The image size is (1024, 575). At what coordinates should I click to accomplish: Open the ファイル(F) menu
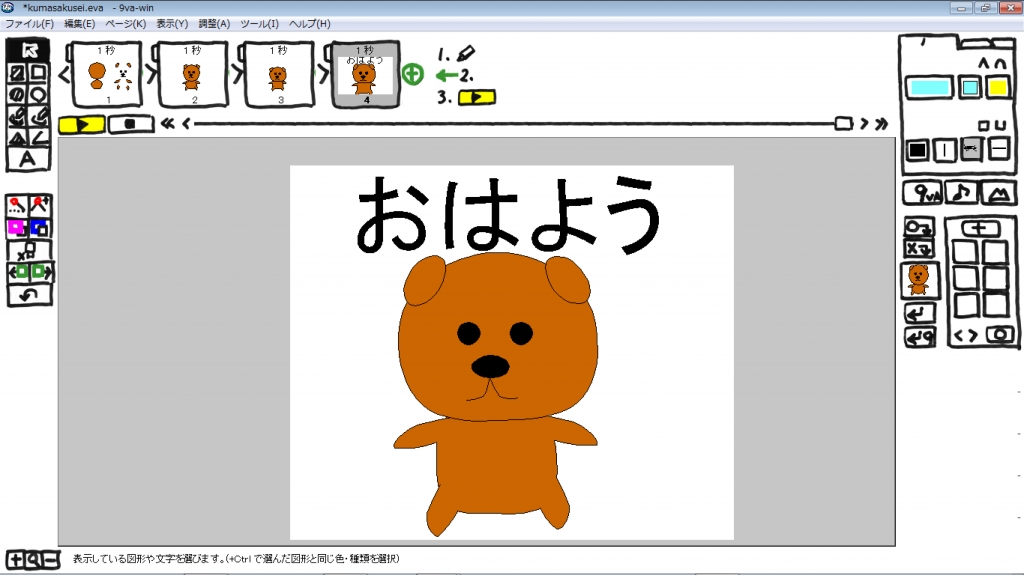pyautogui.click(x=30, y=23)
